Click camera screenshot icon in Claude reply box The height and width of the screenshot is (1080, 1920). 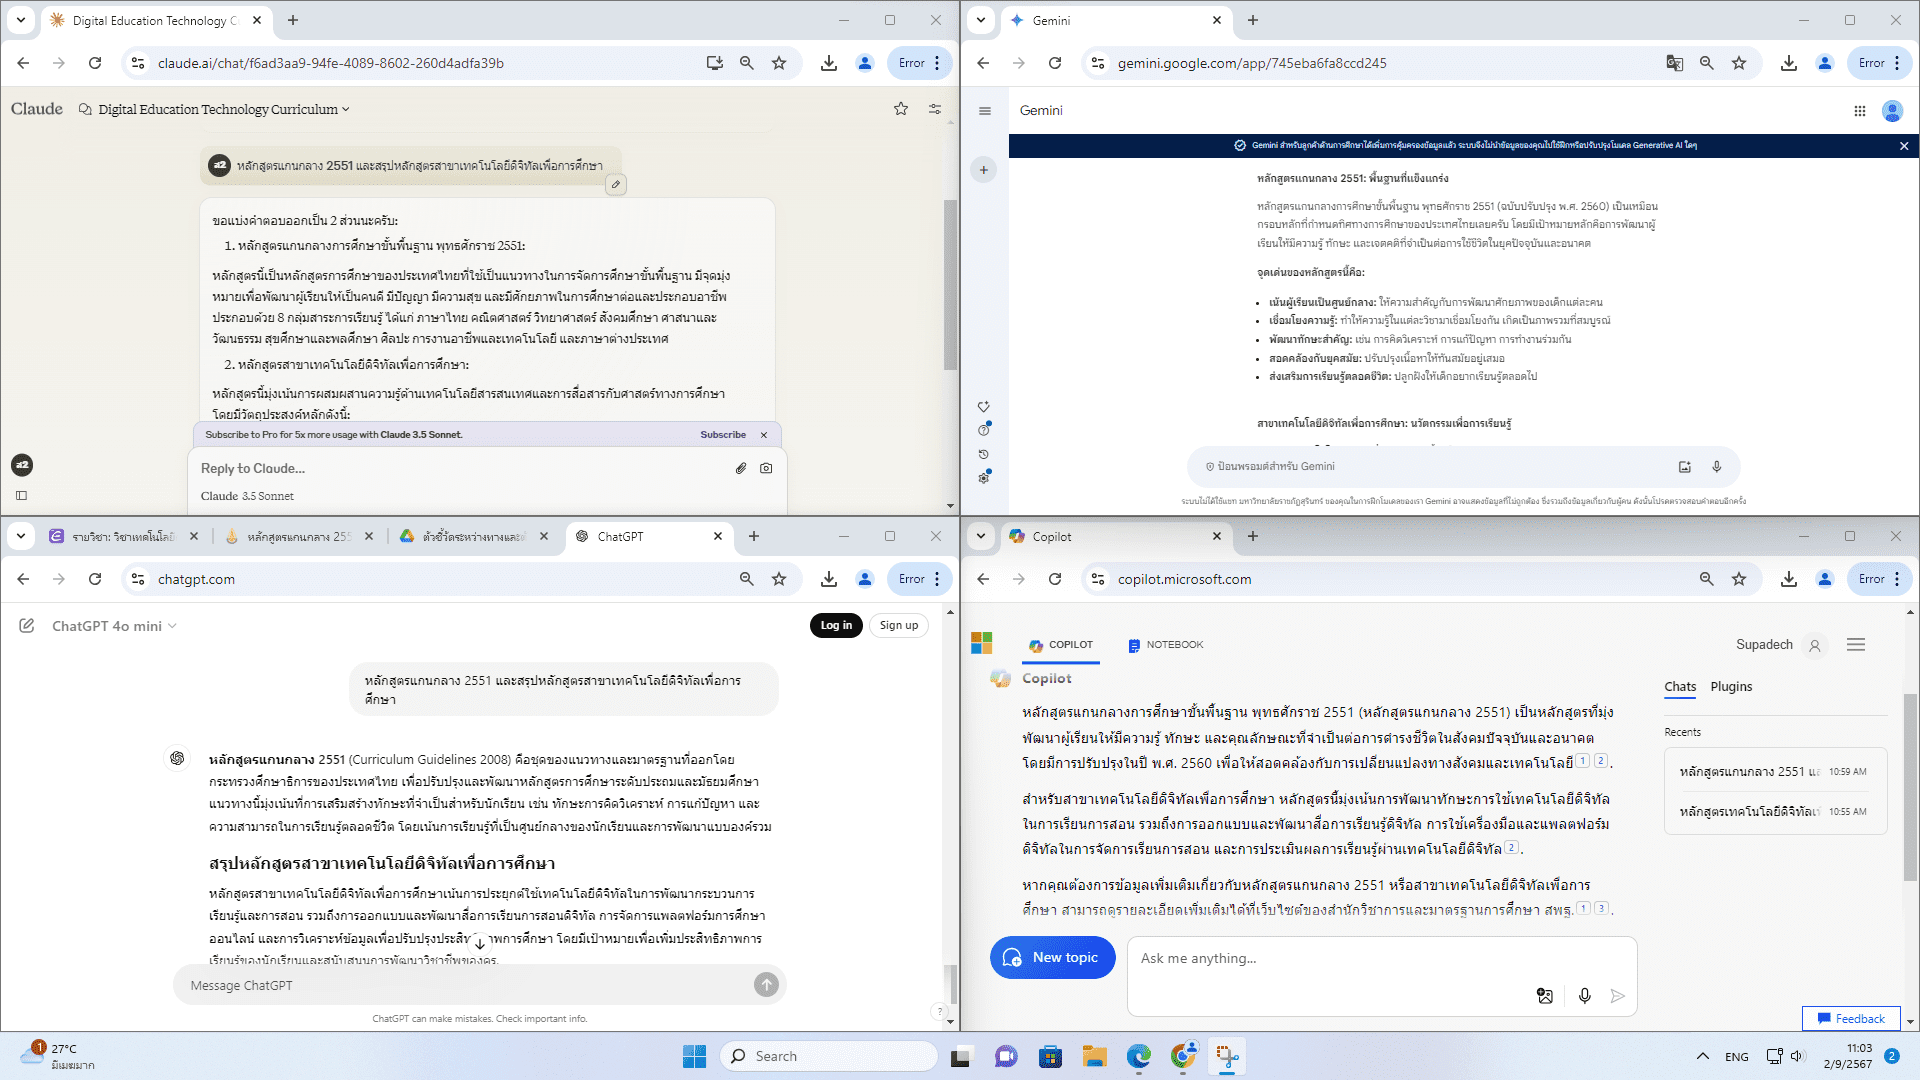766,468
